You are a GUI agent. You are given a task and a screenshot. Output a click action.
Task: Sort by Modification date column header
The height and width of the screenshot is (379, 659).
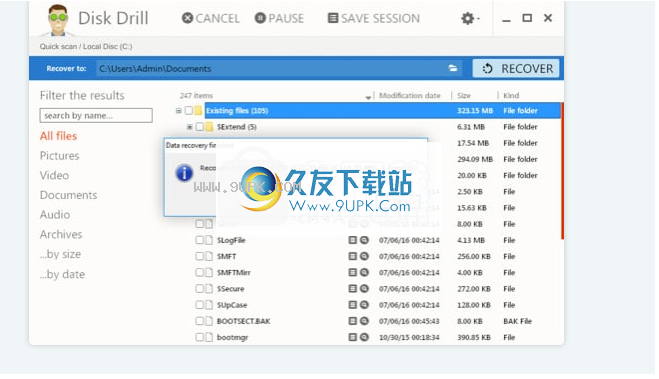point(410,95)
